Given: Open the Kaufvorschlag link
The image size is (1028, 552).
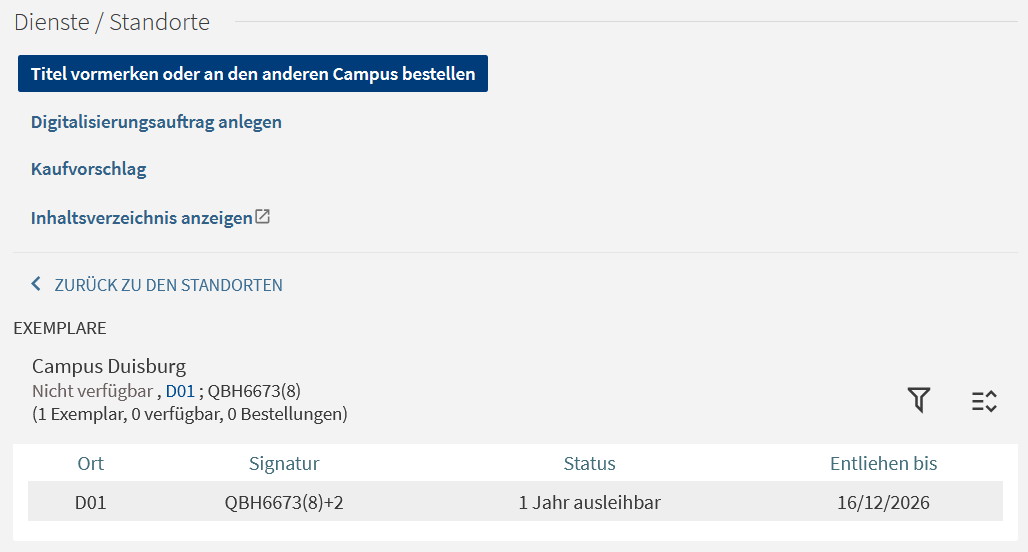Looking at the screenshot, I should pos(89,169).
